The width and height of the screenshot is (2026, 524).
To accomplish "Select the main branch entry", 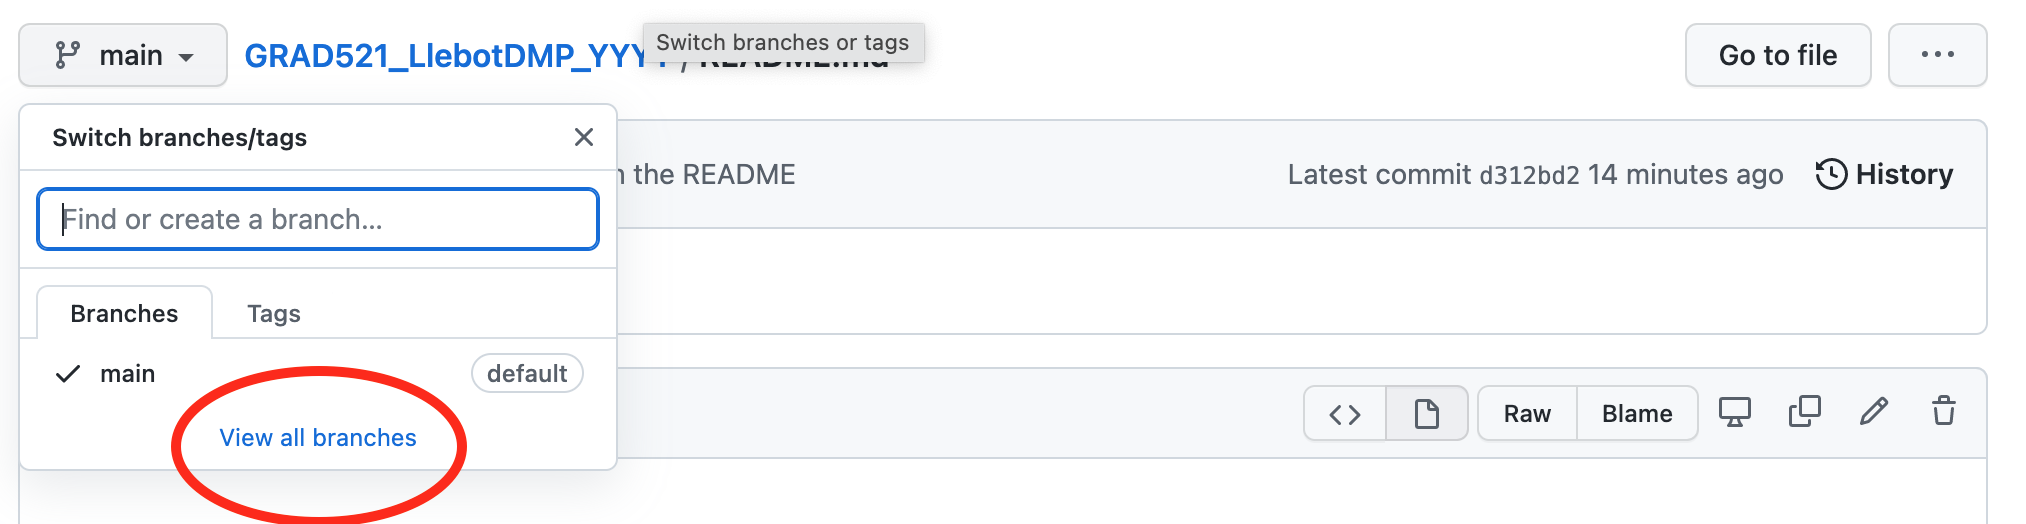I will click(x=128, y=374).
